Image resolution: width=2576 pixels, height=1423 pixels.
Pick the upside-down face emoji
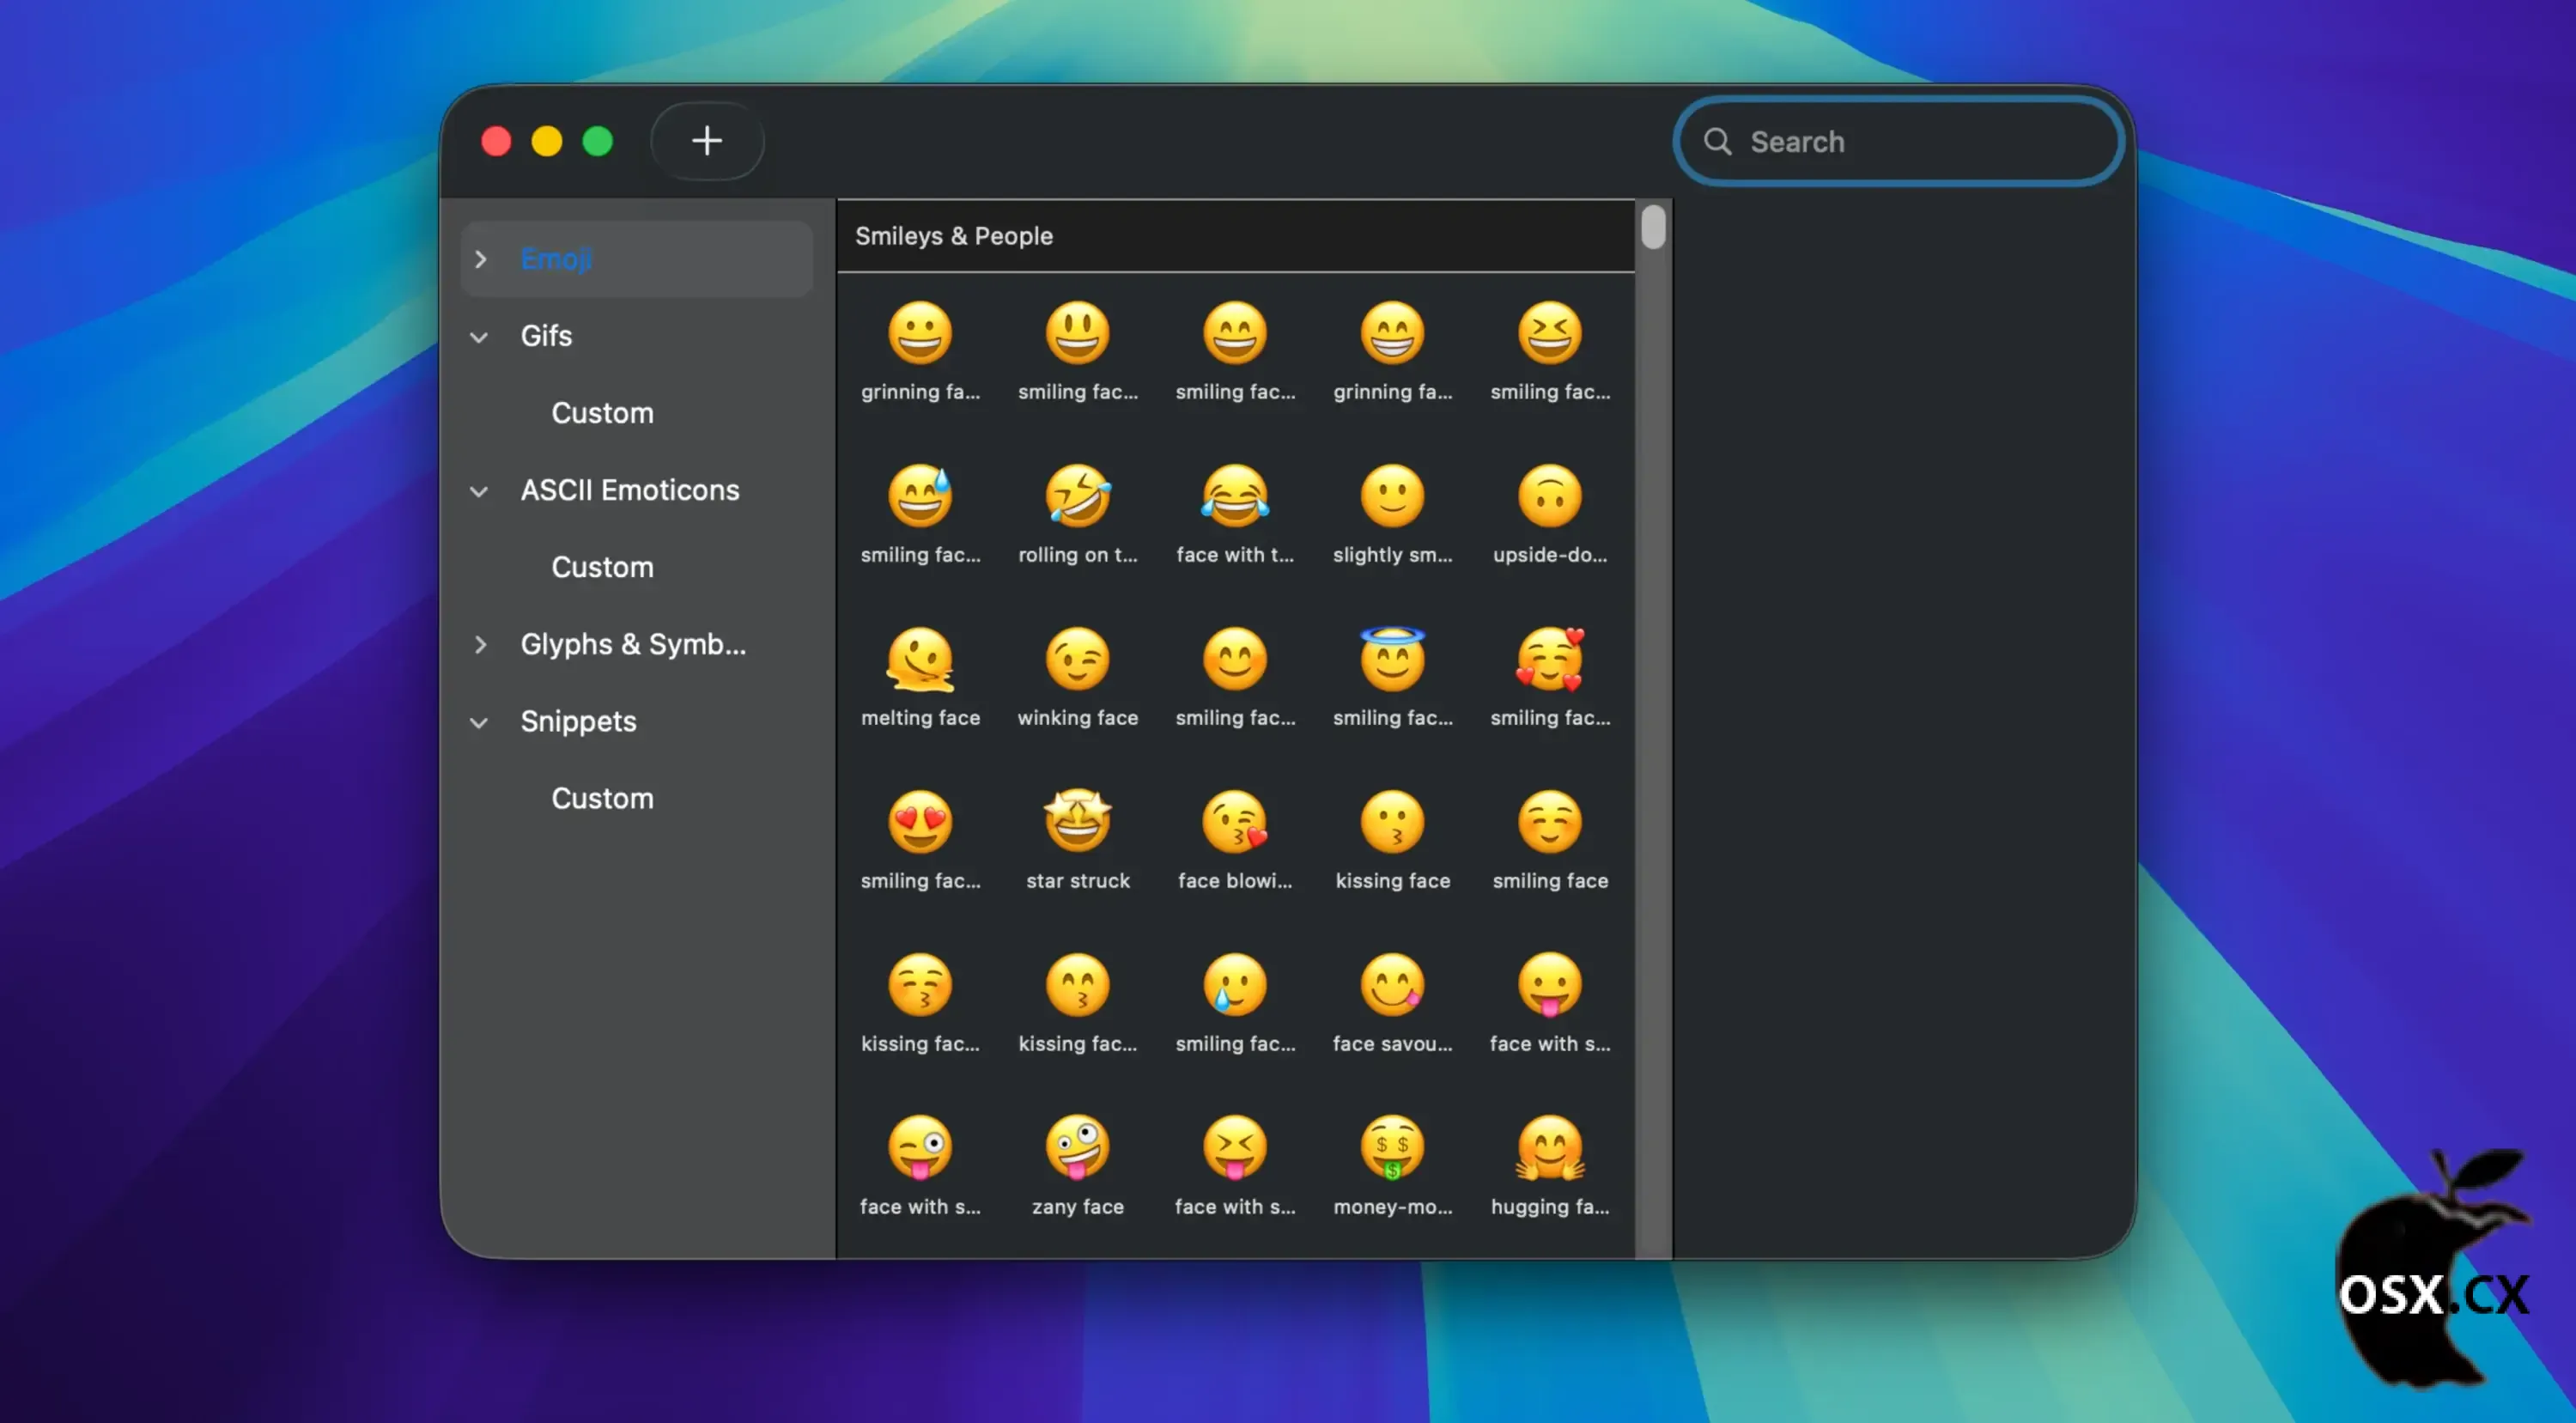click(x=1549, y=496)
